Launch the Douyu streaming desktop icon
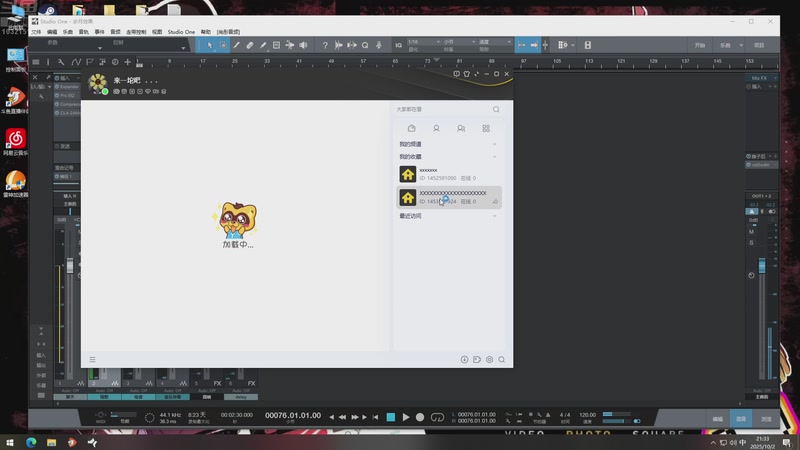This screenshot has height=450, width=800. point(15,99)
